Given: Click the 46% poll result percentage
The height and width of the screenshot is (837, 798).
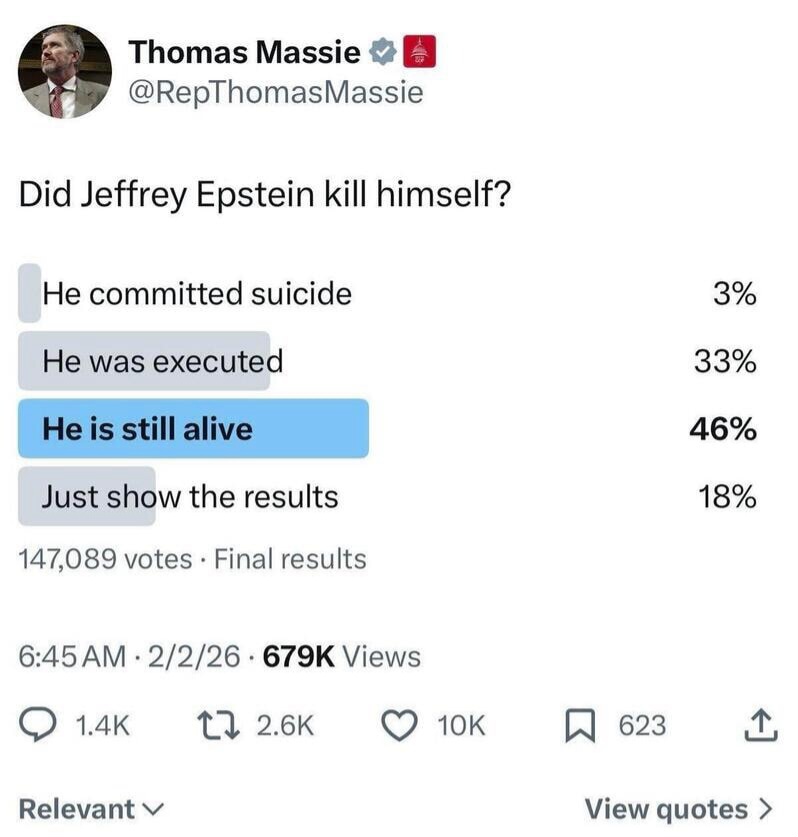Looking at the screenshot, I should tap(722, 429).
